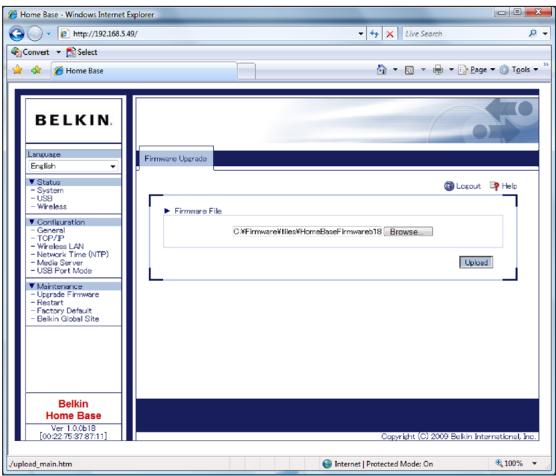Select the Firmware Upgrade tab
This screenshot has width=556, height=476.
coord(176,159)
